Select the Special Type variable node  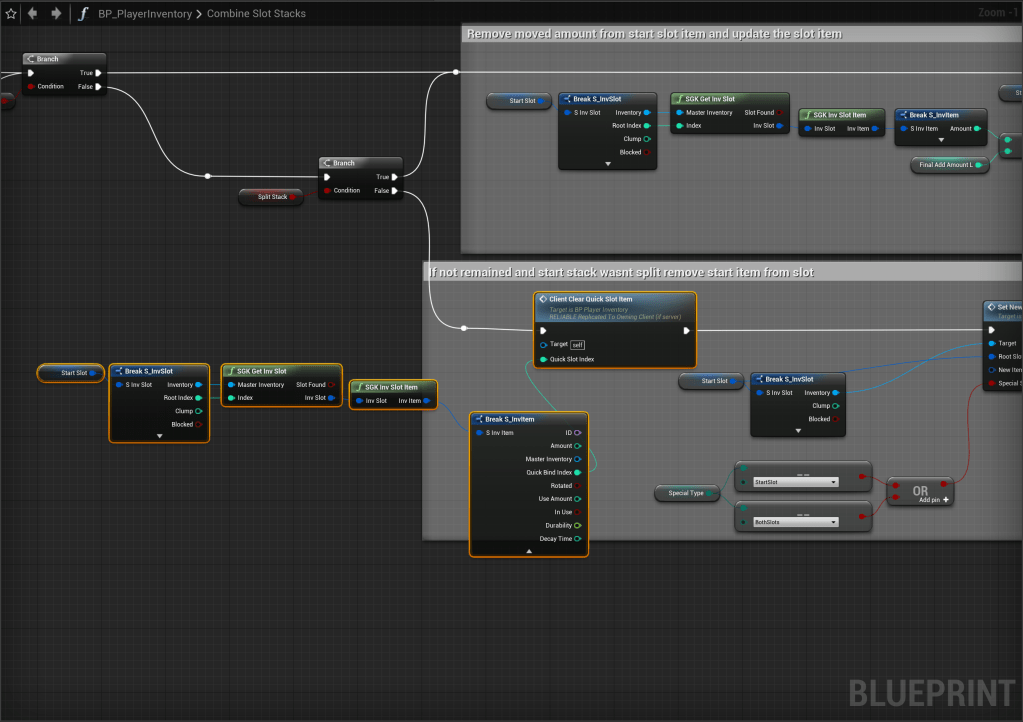(686, 493)
